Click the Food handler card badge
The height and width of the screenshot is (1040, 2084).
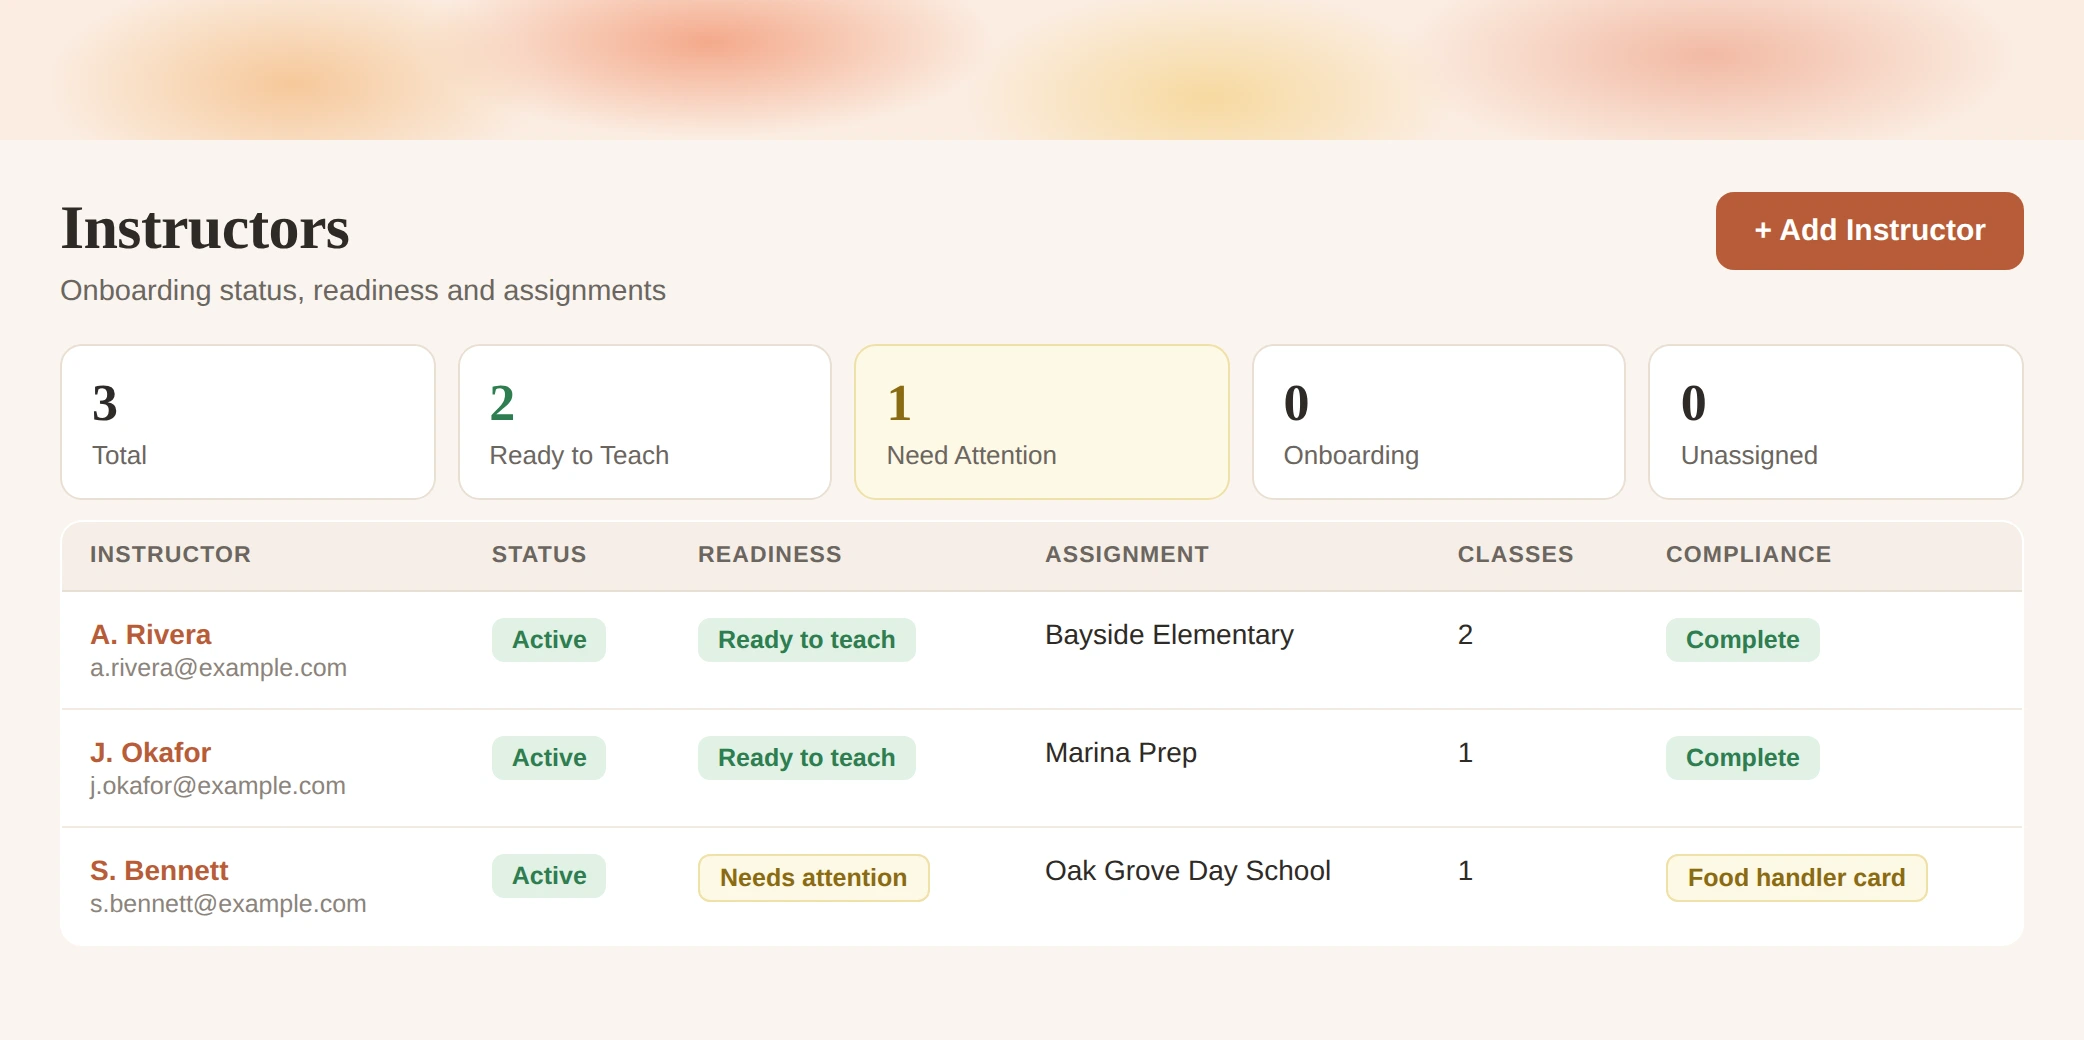[1797, 878]
